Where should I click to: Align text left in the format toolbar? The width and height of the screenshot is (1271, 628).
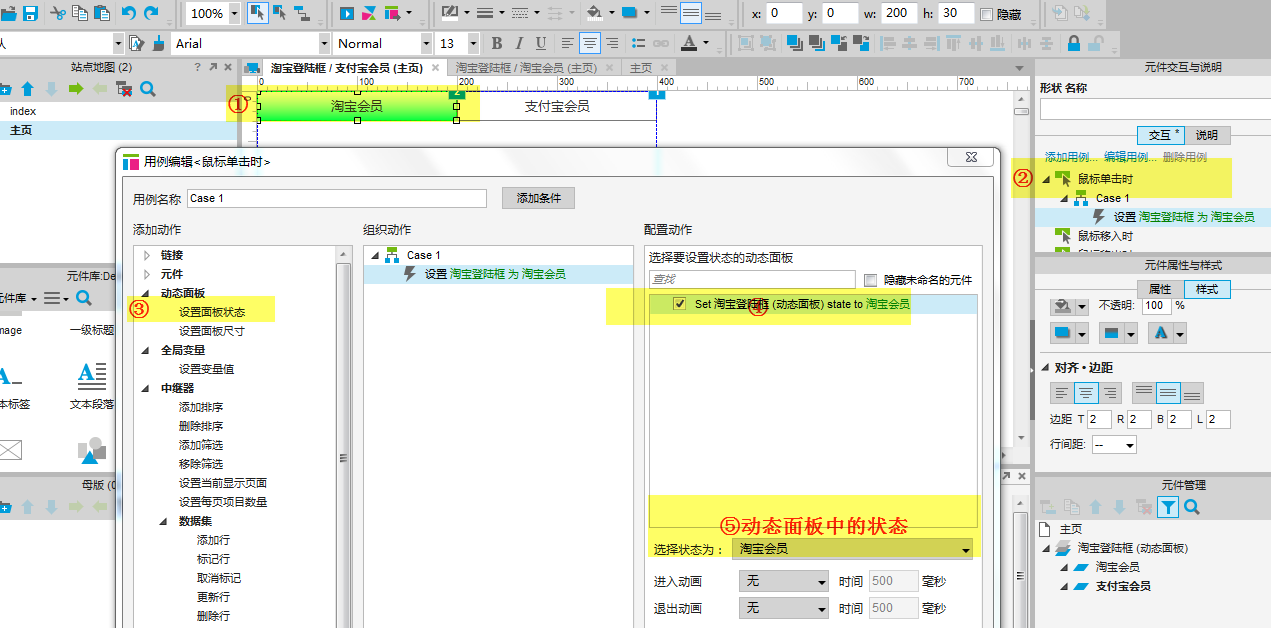(x=567, y=43)
